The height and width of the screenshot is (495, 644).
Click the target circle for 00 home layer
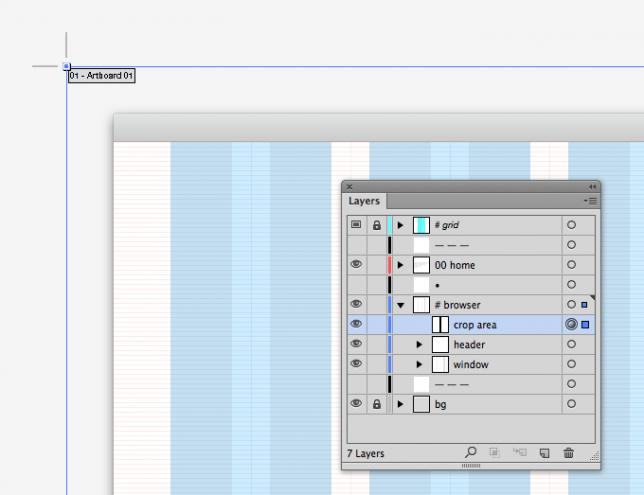point(571,265)
